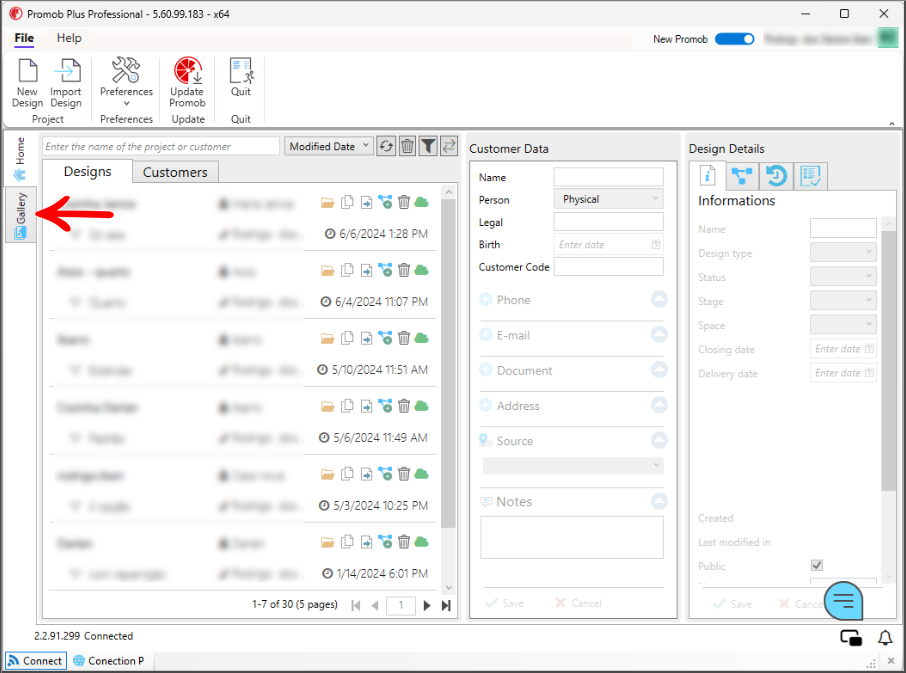Screen dimensions: 906x673
Task: Click the Conection P tab
Action: click(109, 661)
